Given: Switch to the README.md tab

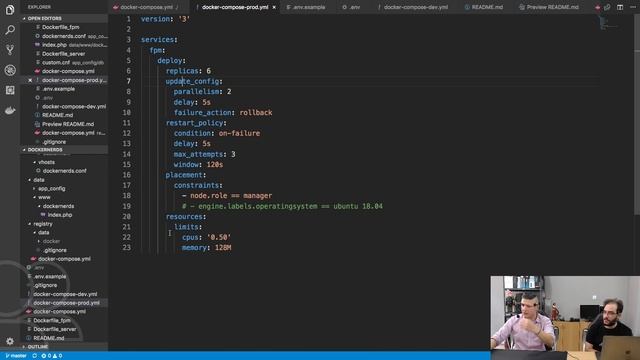Looking at the screenshot, I should pos(484,7).
